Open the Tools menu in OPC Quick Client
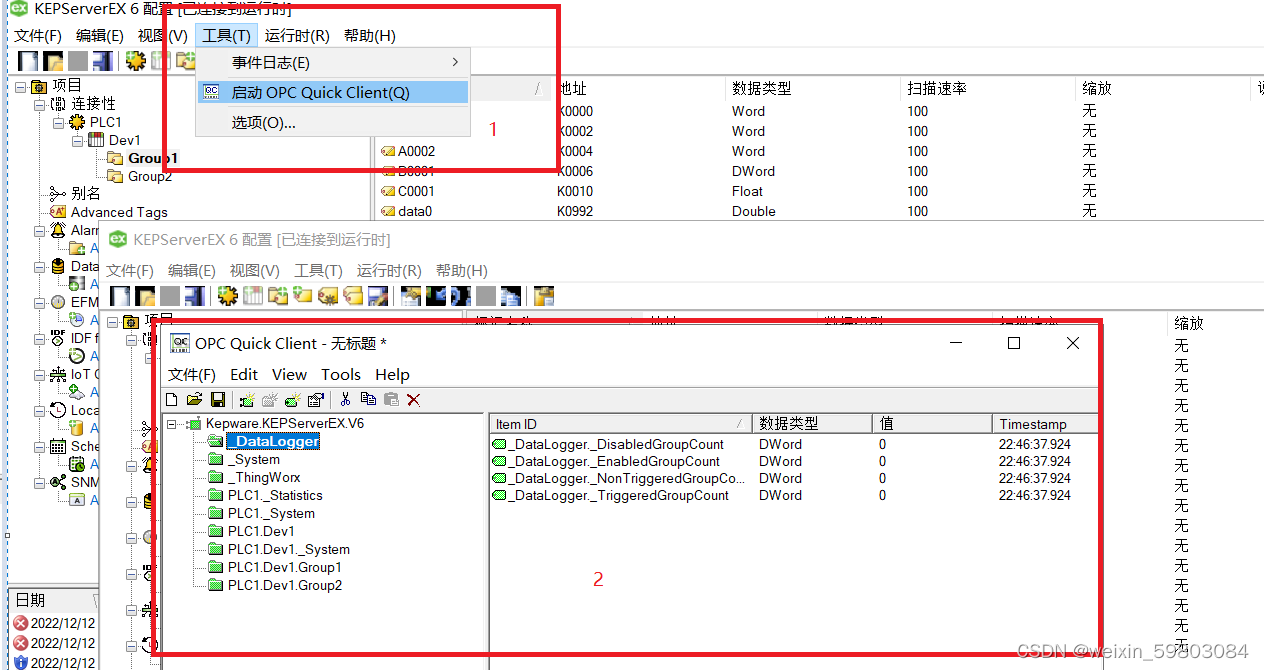Screen dimensions: 1264x670 [341, 374]
